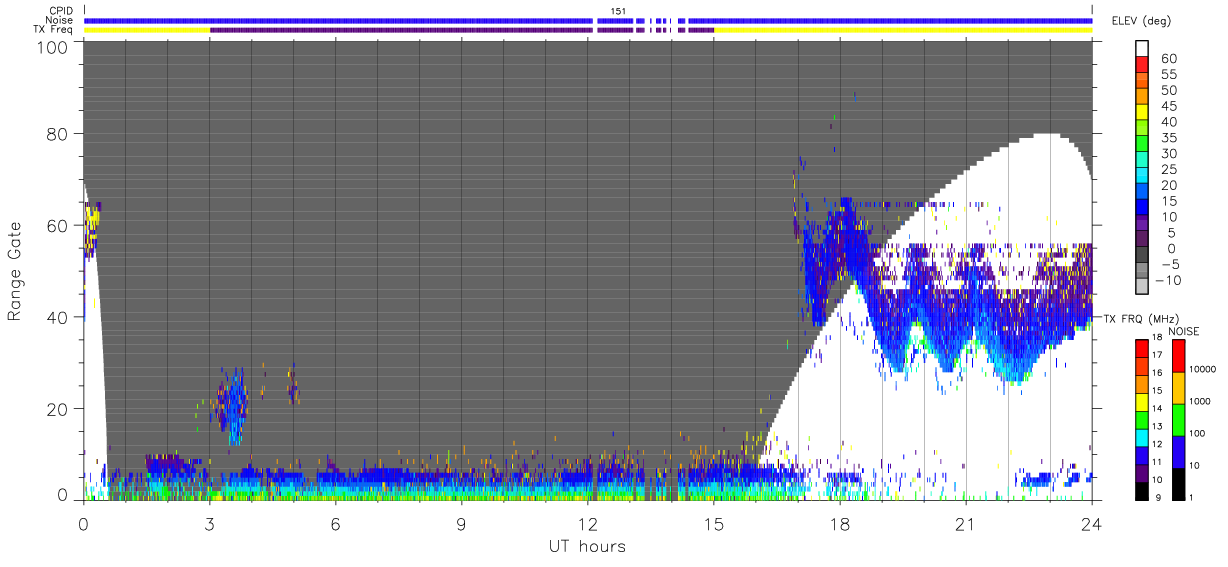Click the UT hours axis title
This screenshot has height=567, width=1228.
586,546
